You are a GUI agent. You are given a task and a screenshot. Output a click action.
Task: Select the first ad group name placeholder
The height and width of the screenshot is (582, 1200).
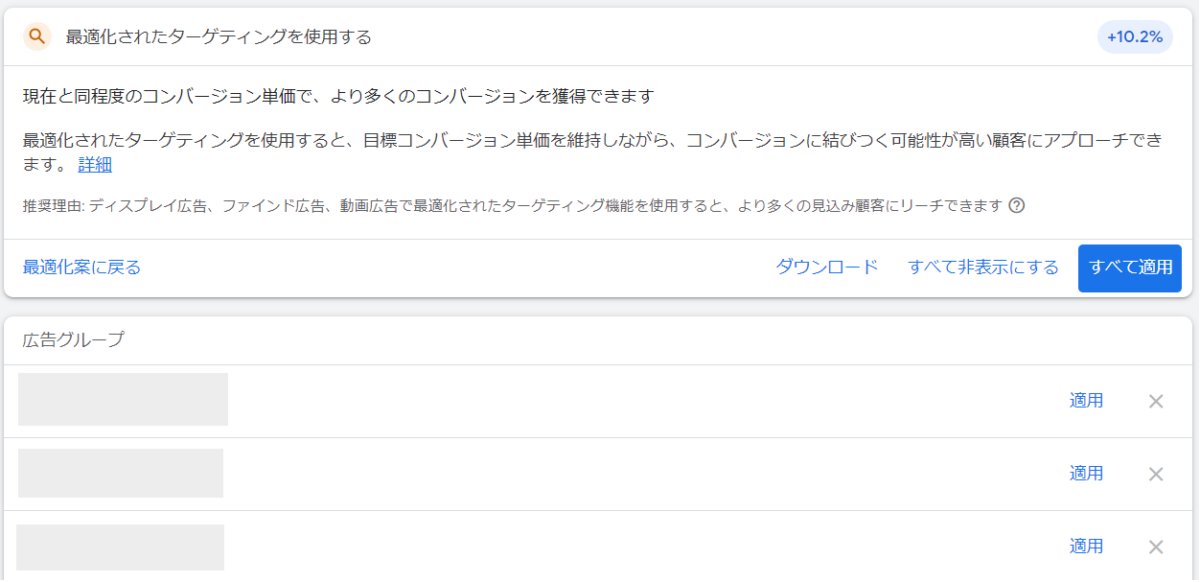click(123, 399)
